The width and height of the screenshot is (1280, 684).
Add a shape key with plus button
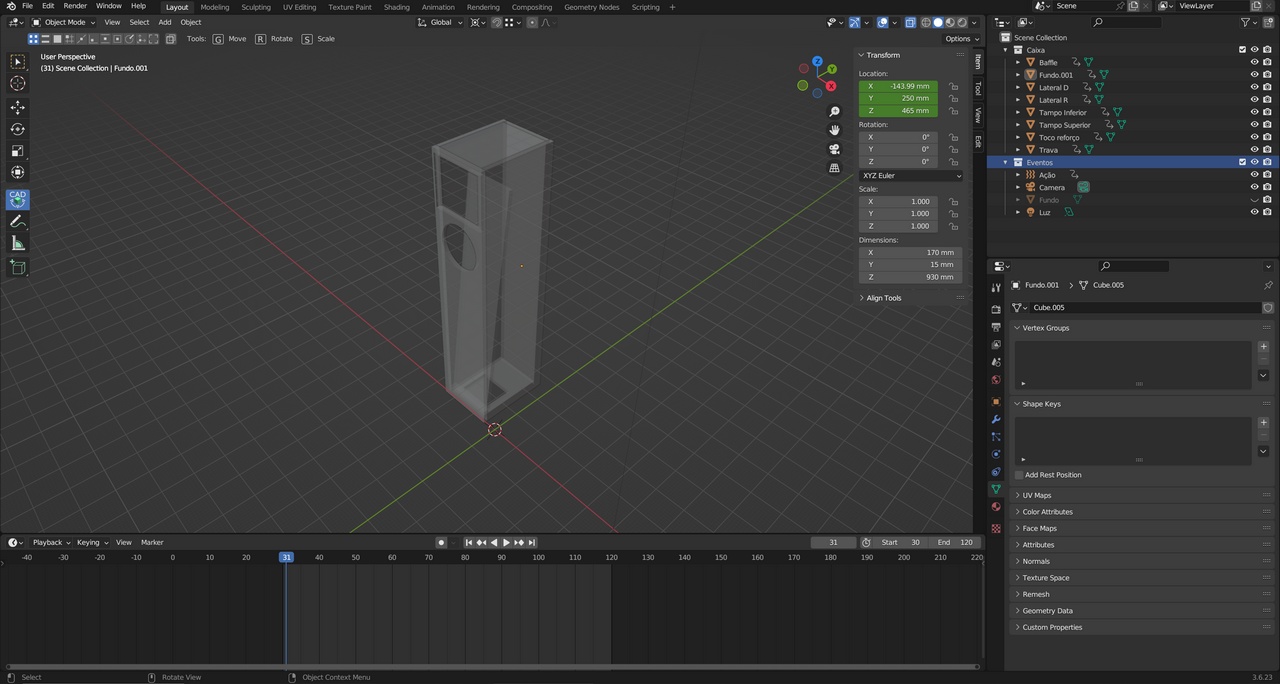point(1263,423)
